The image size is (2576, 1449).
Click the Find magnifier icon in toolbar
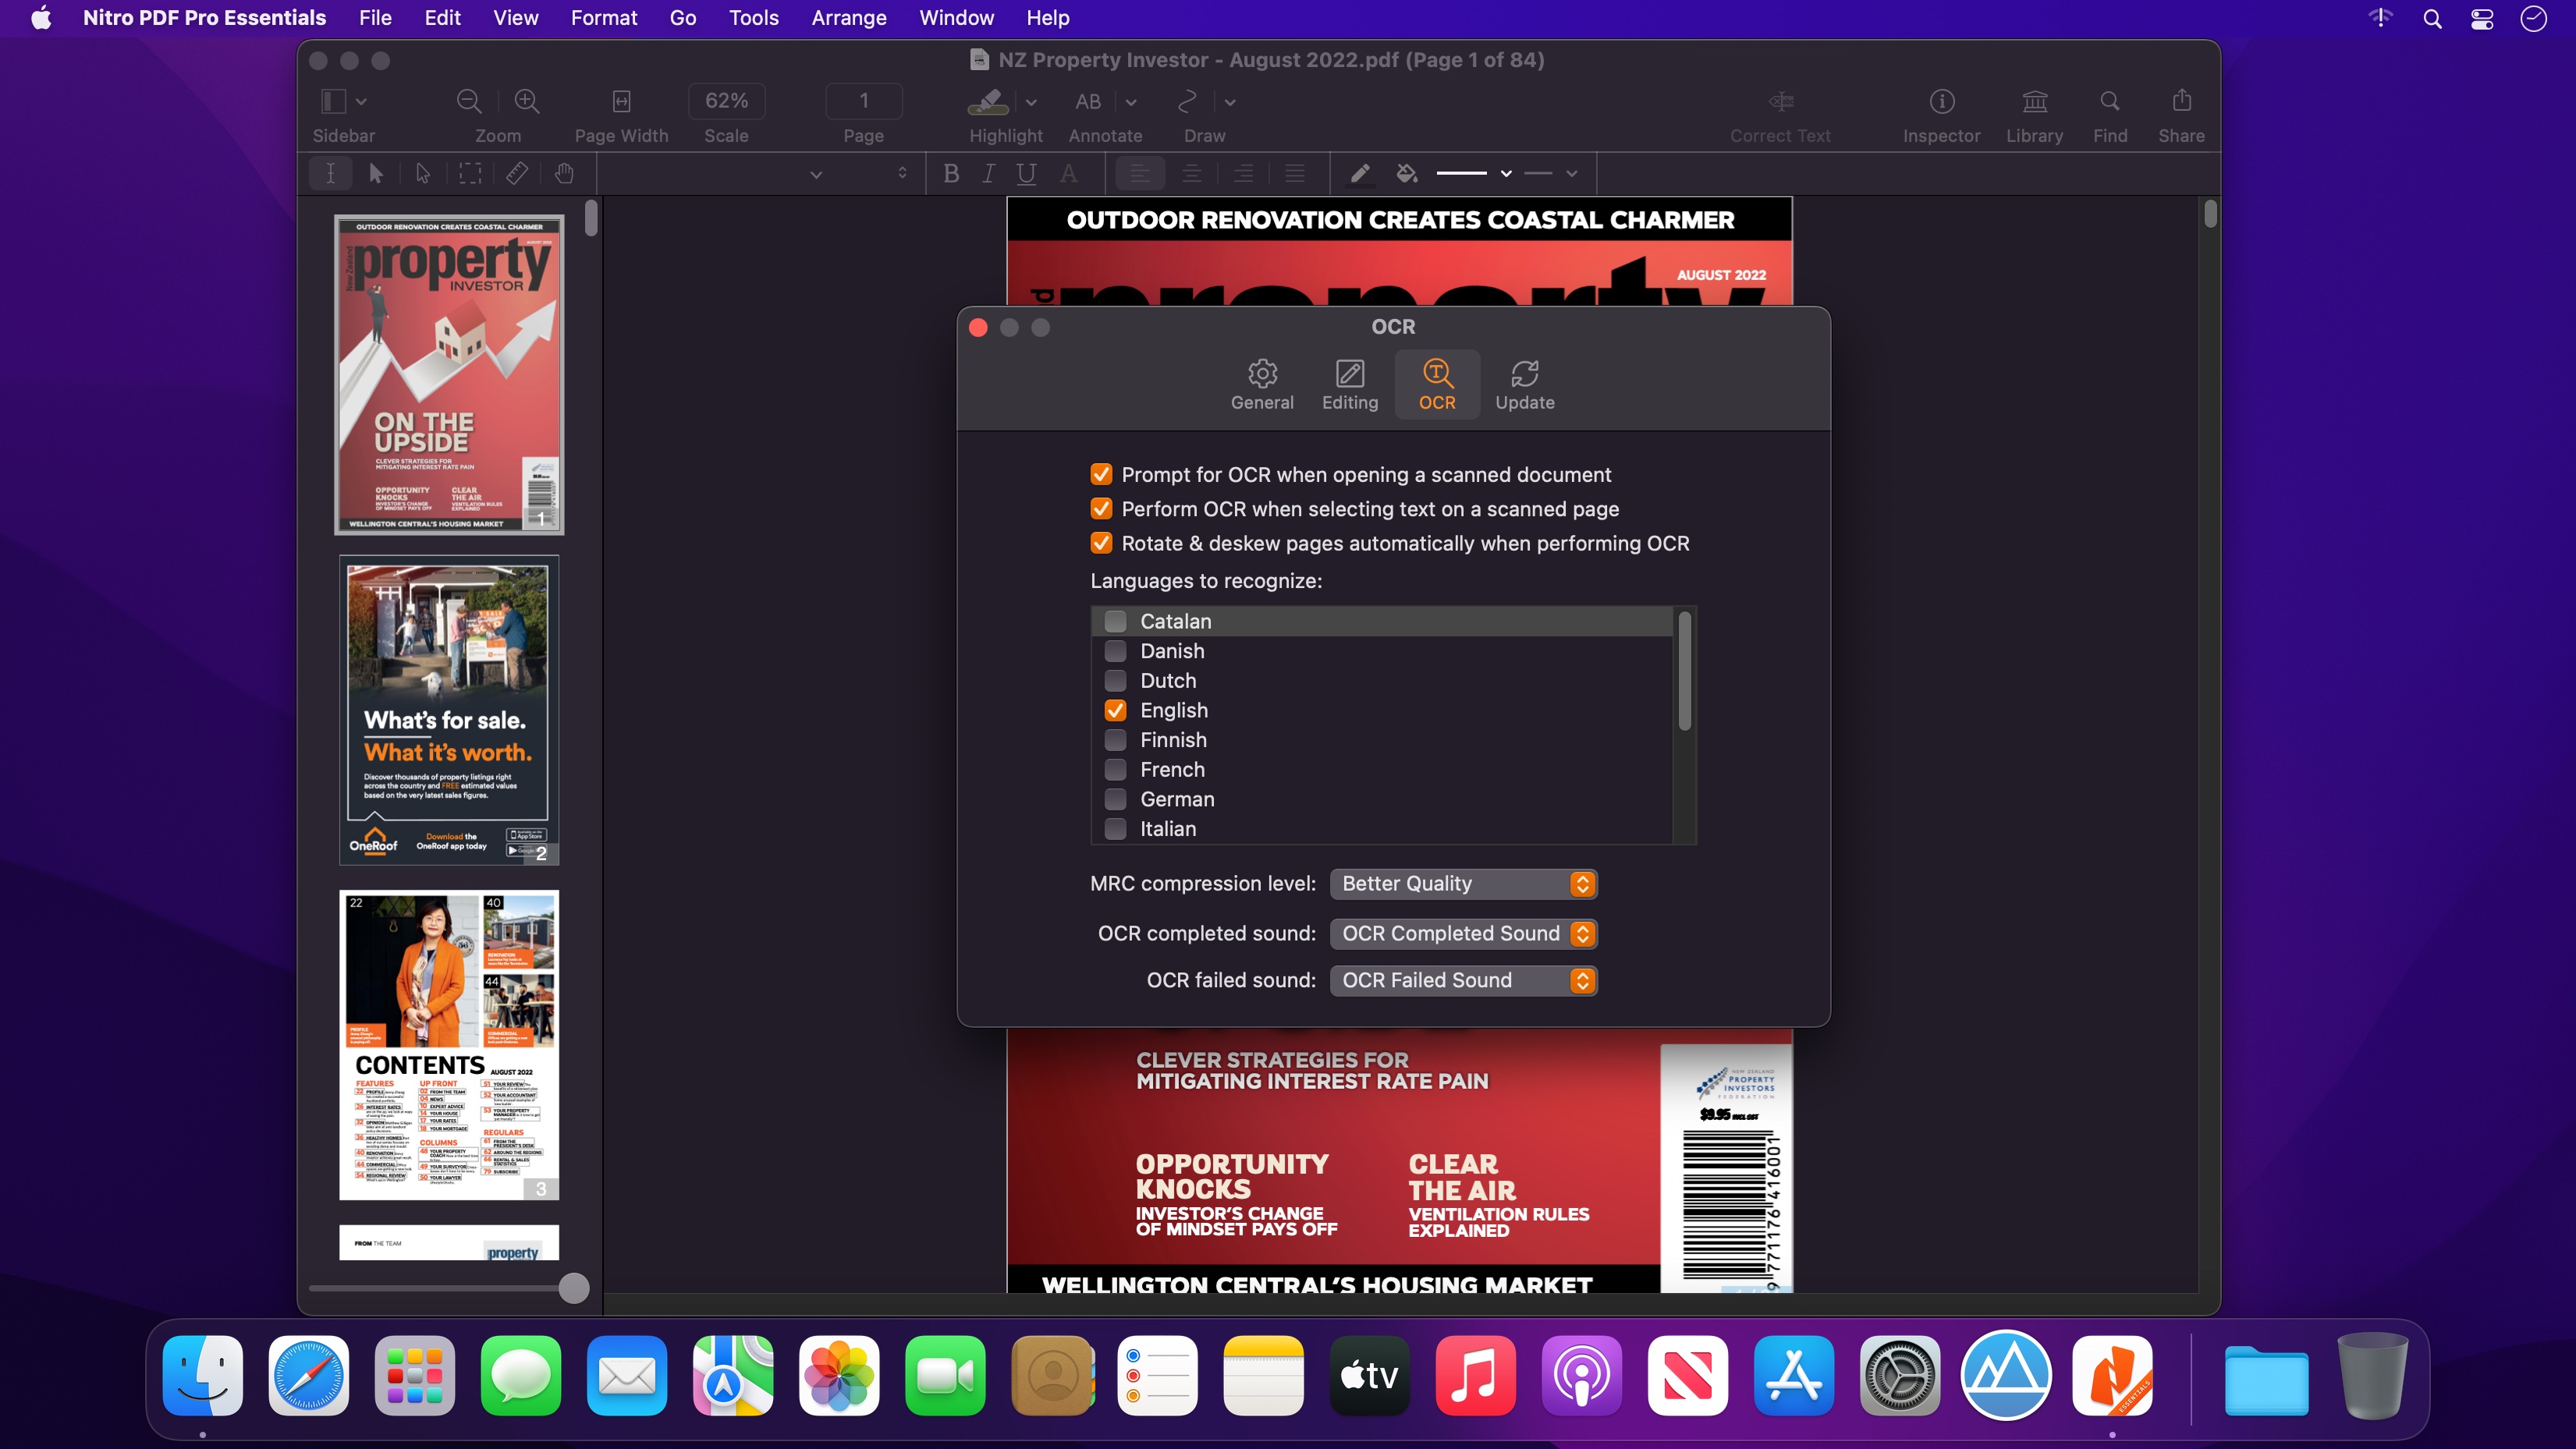pos(2110,101)
